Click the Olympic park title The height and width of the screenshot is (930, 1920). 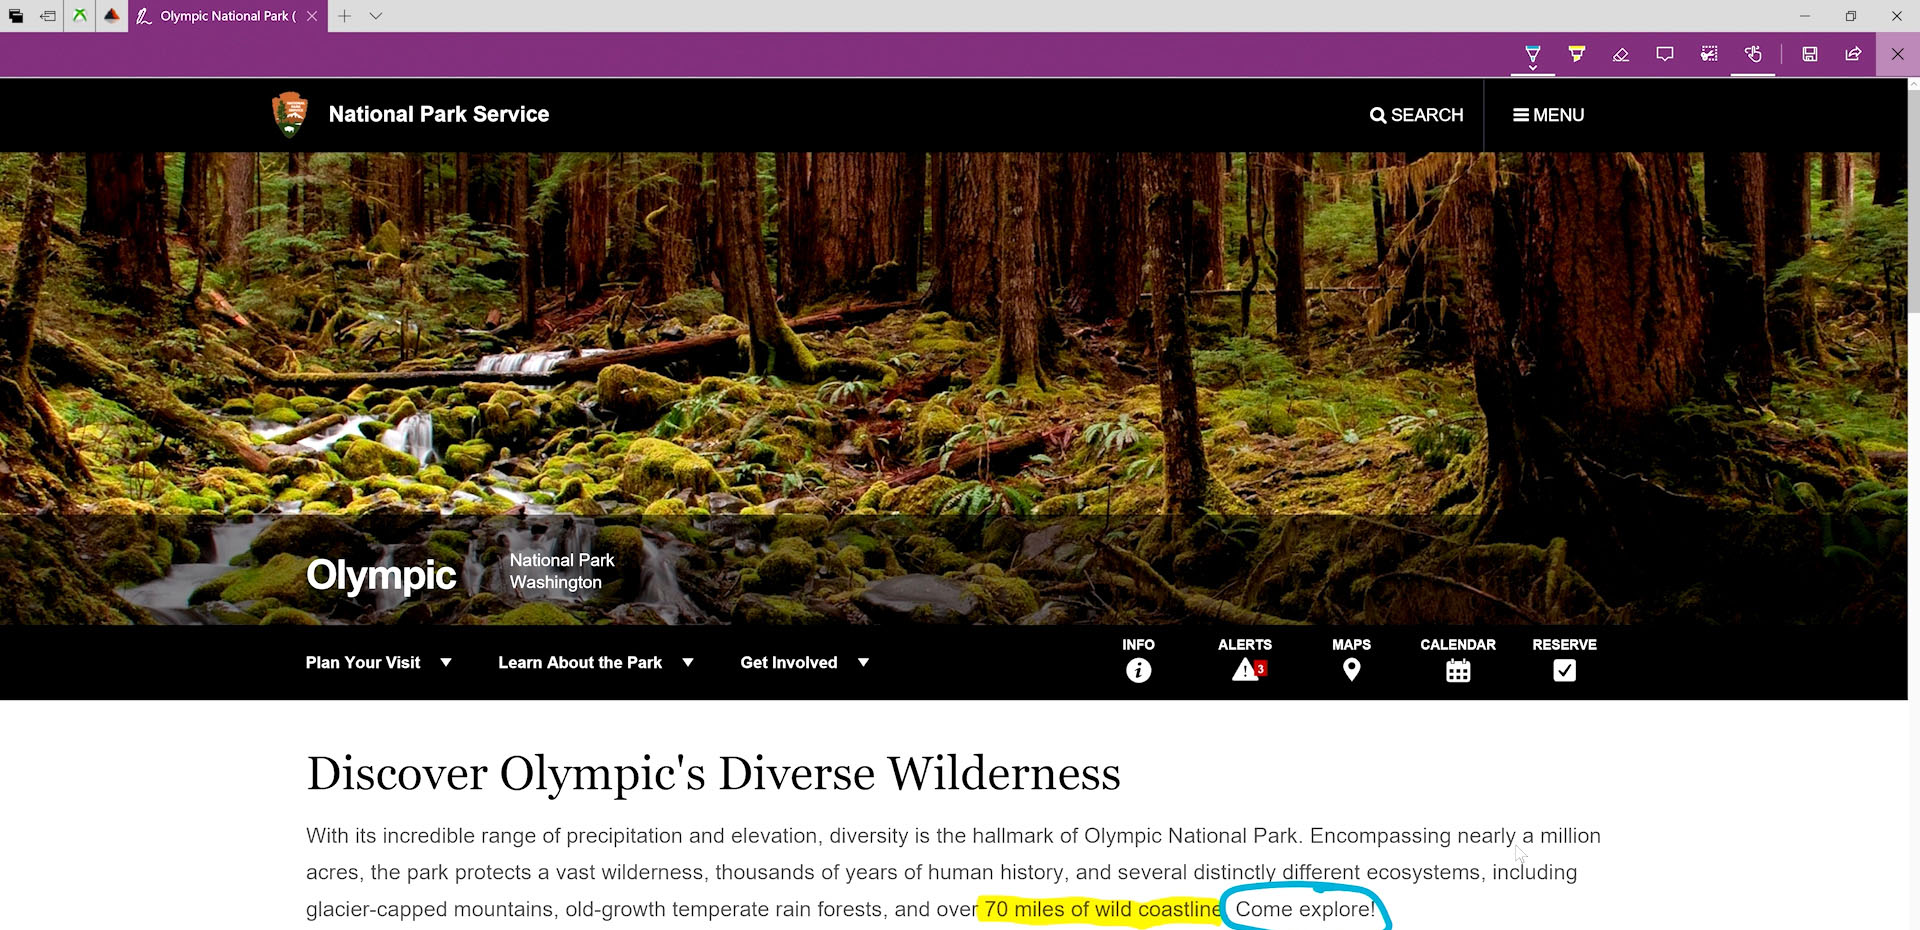pos(381,575)
